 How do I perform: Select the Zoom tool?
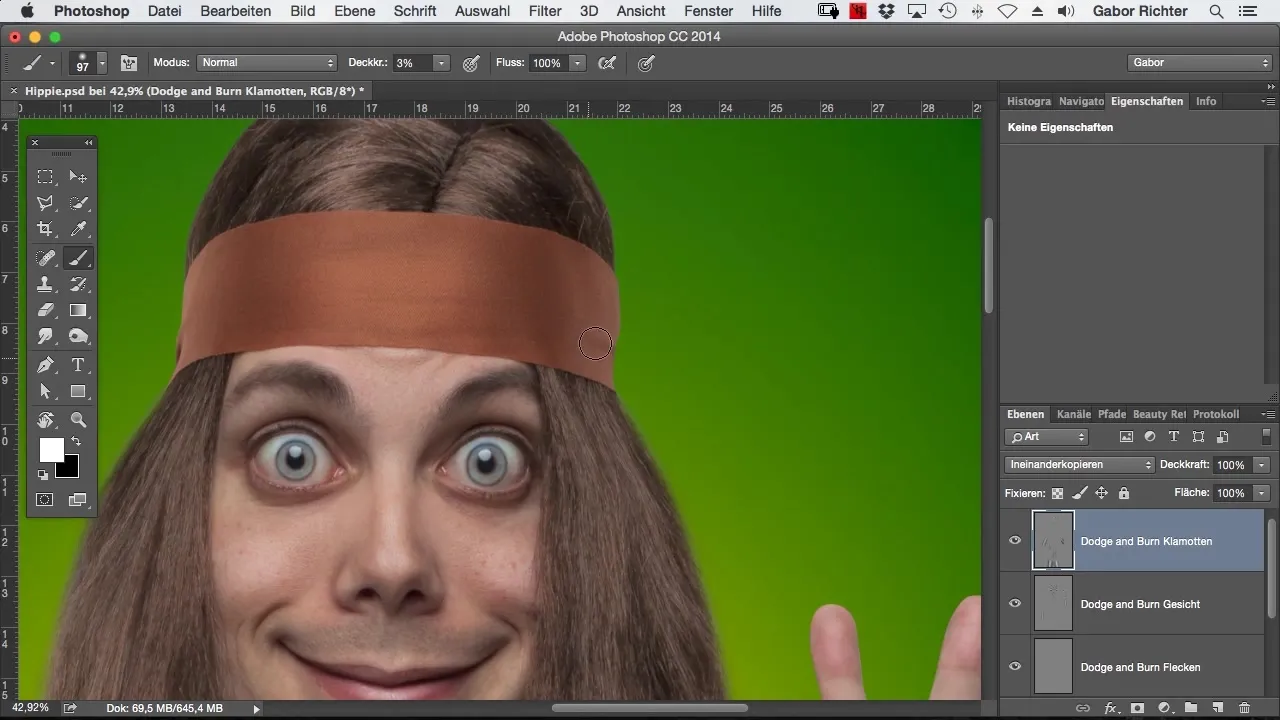click(78, 420)
